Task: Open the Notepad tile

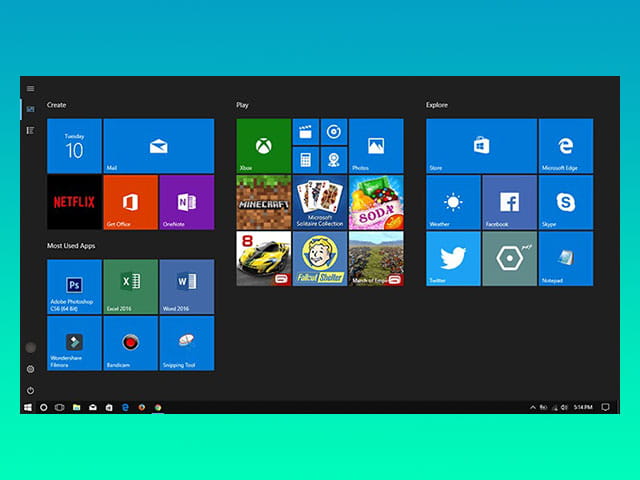Action: (566, 258)
